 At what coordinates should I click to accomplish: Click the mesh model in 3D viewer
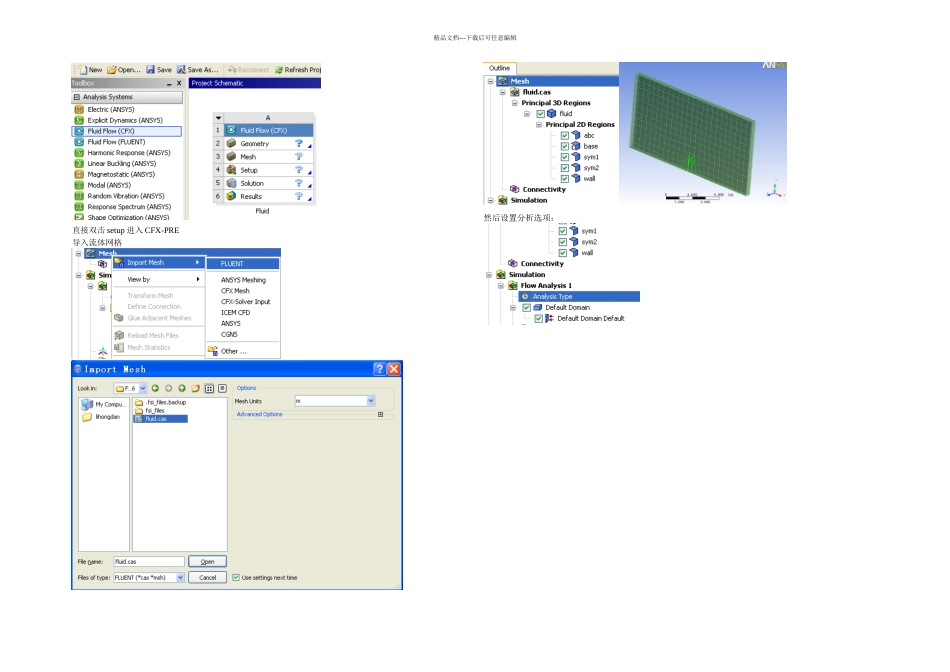click(692, 133)
